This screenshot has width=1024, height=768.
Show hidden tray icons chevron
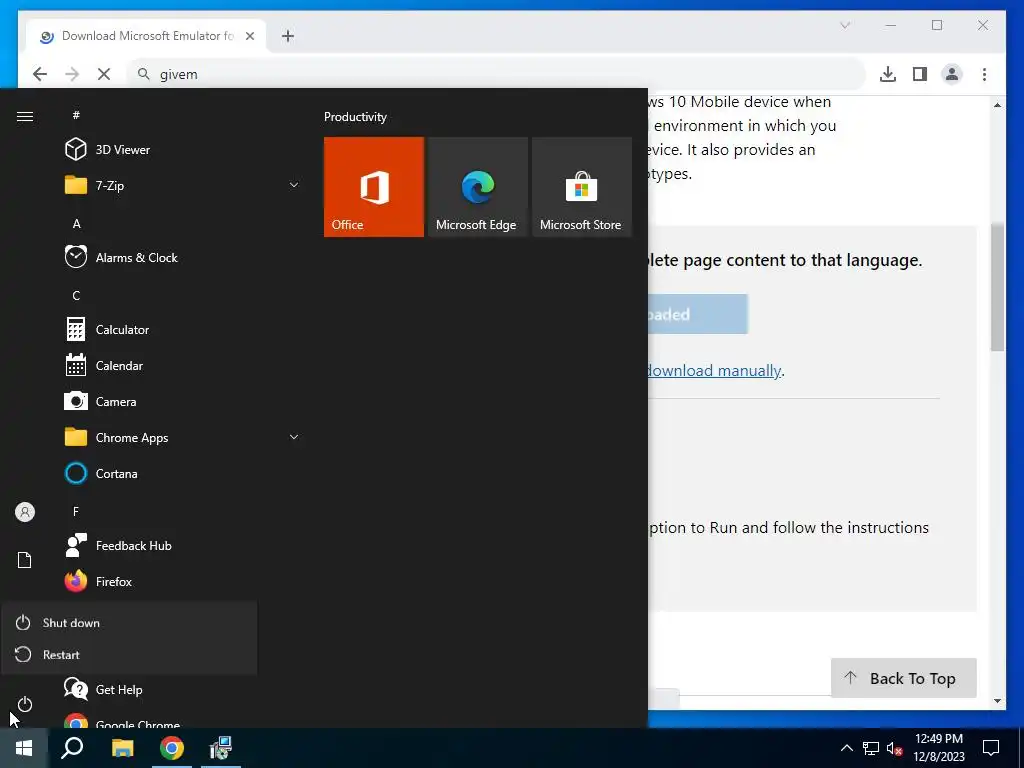846,748
